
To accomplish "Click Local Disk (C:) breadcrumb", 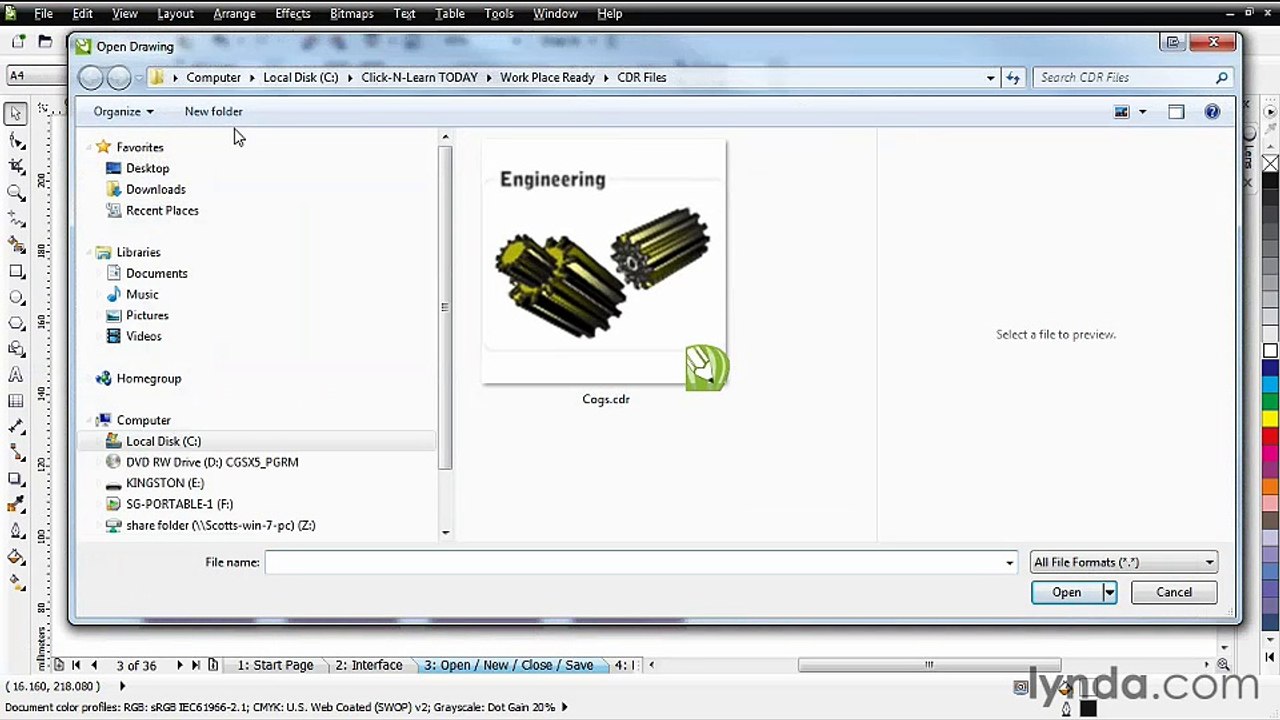I will click(x=300, y=77).
